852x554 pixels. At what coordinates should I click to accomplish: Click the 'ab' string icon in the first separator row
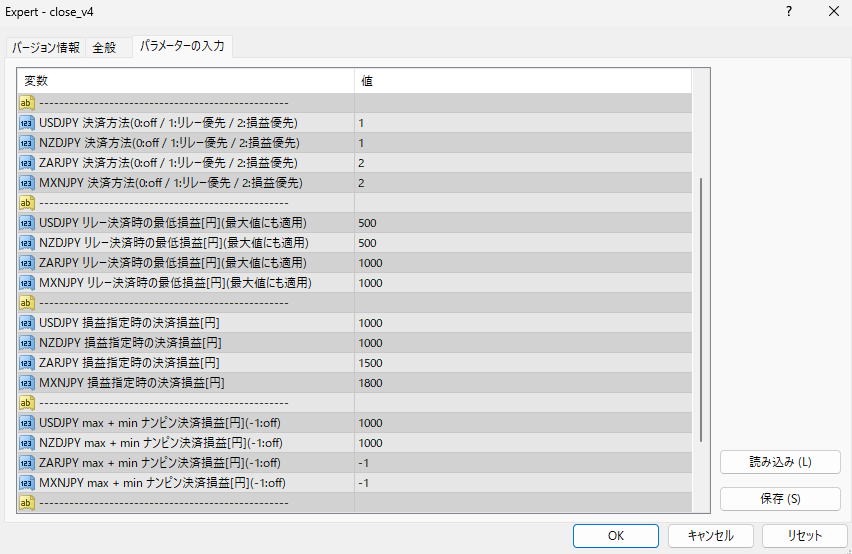click(27, 103)
